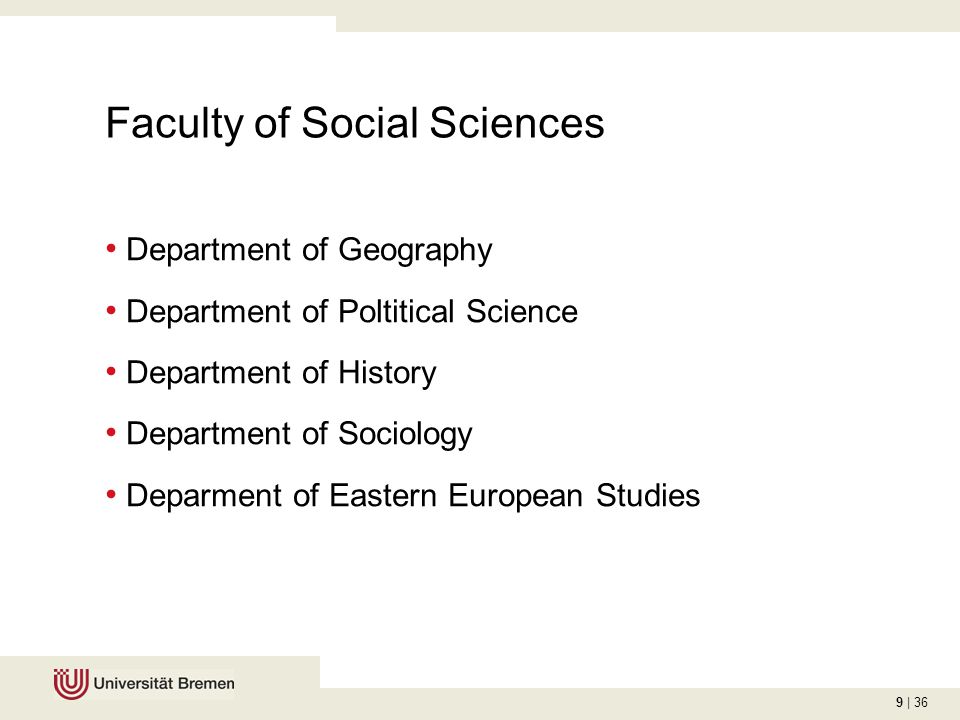
Task: Click the red bullet beside Department of Geography
Action: pos(111,249)
